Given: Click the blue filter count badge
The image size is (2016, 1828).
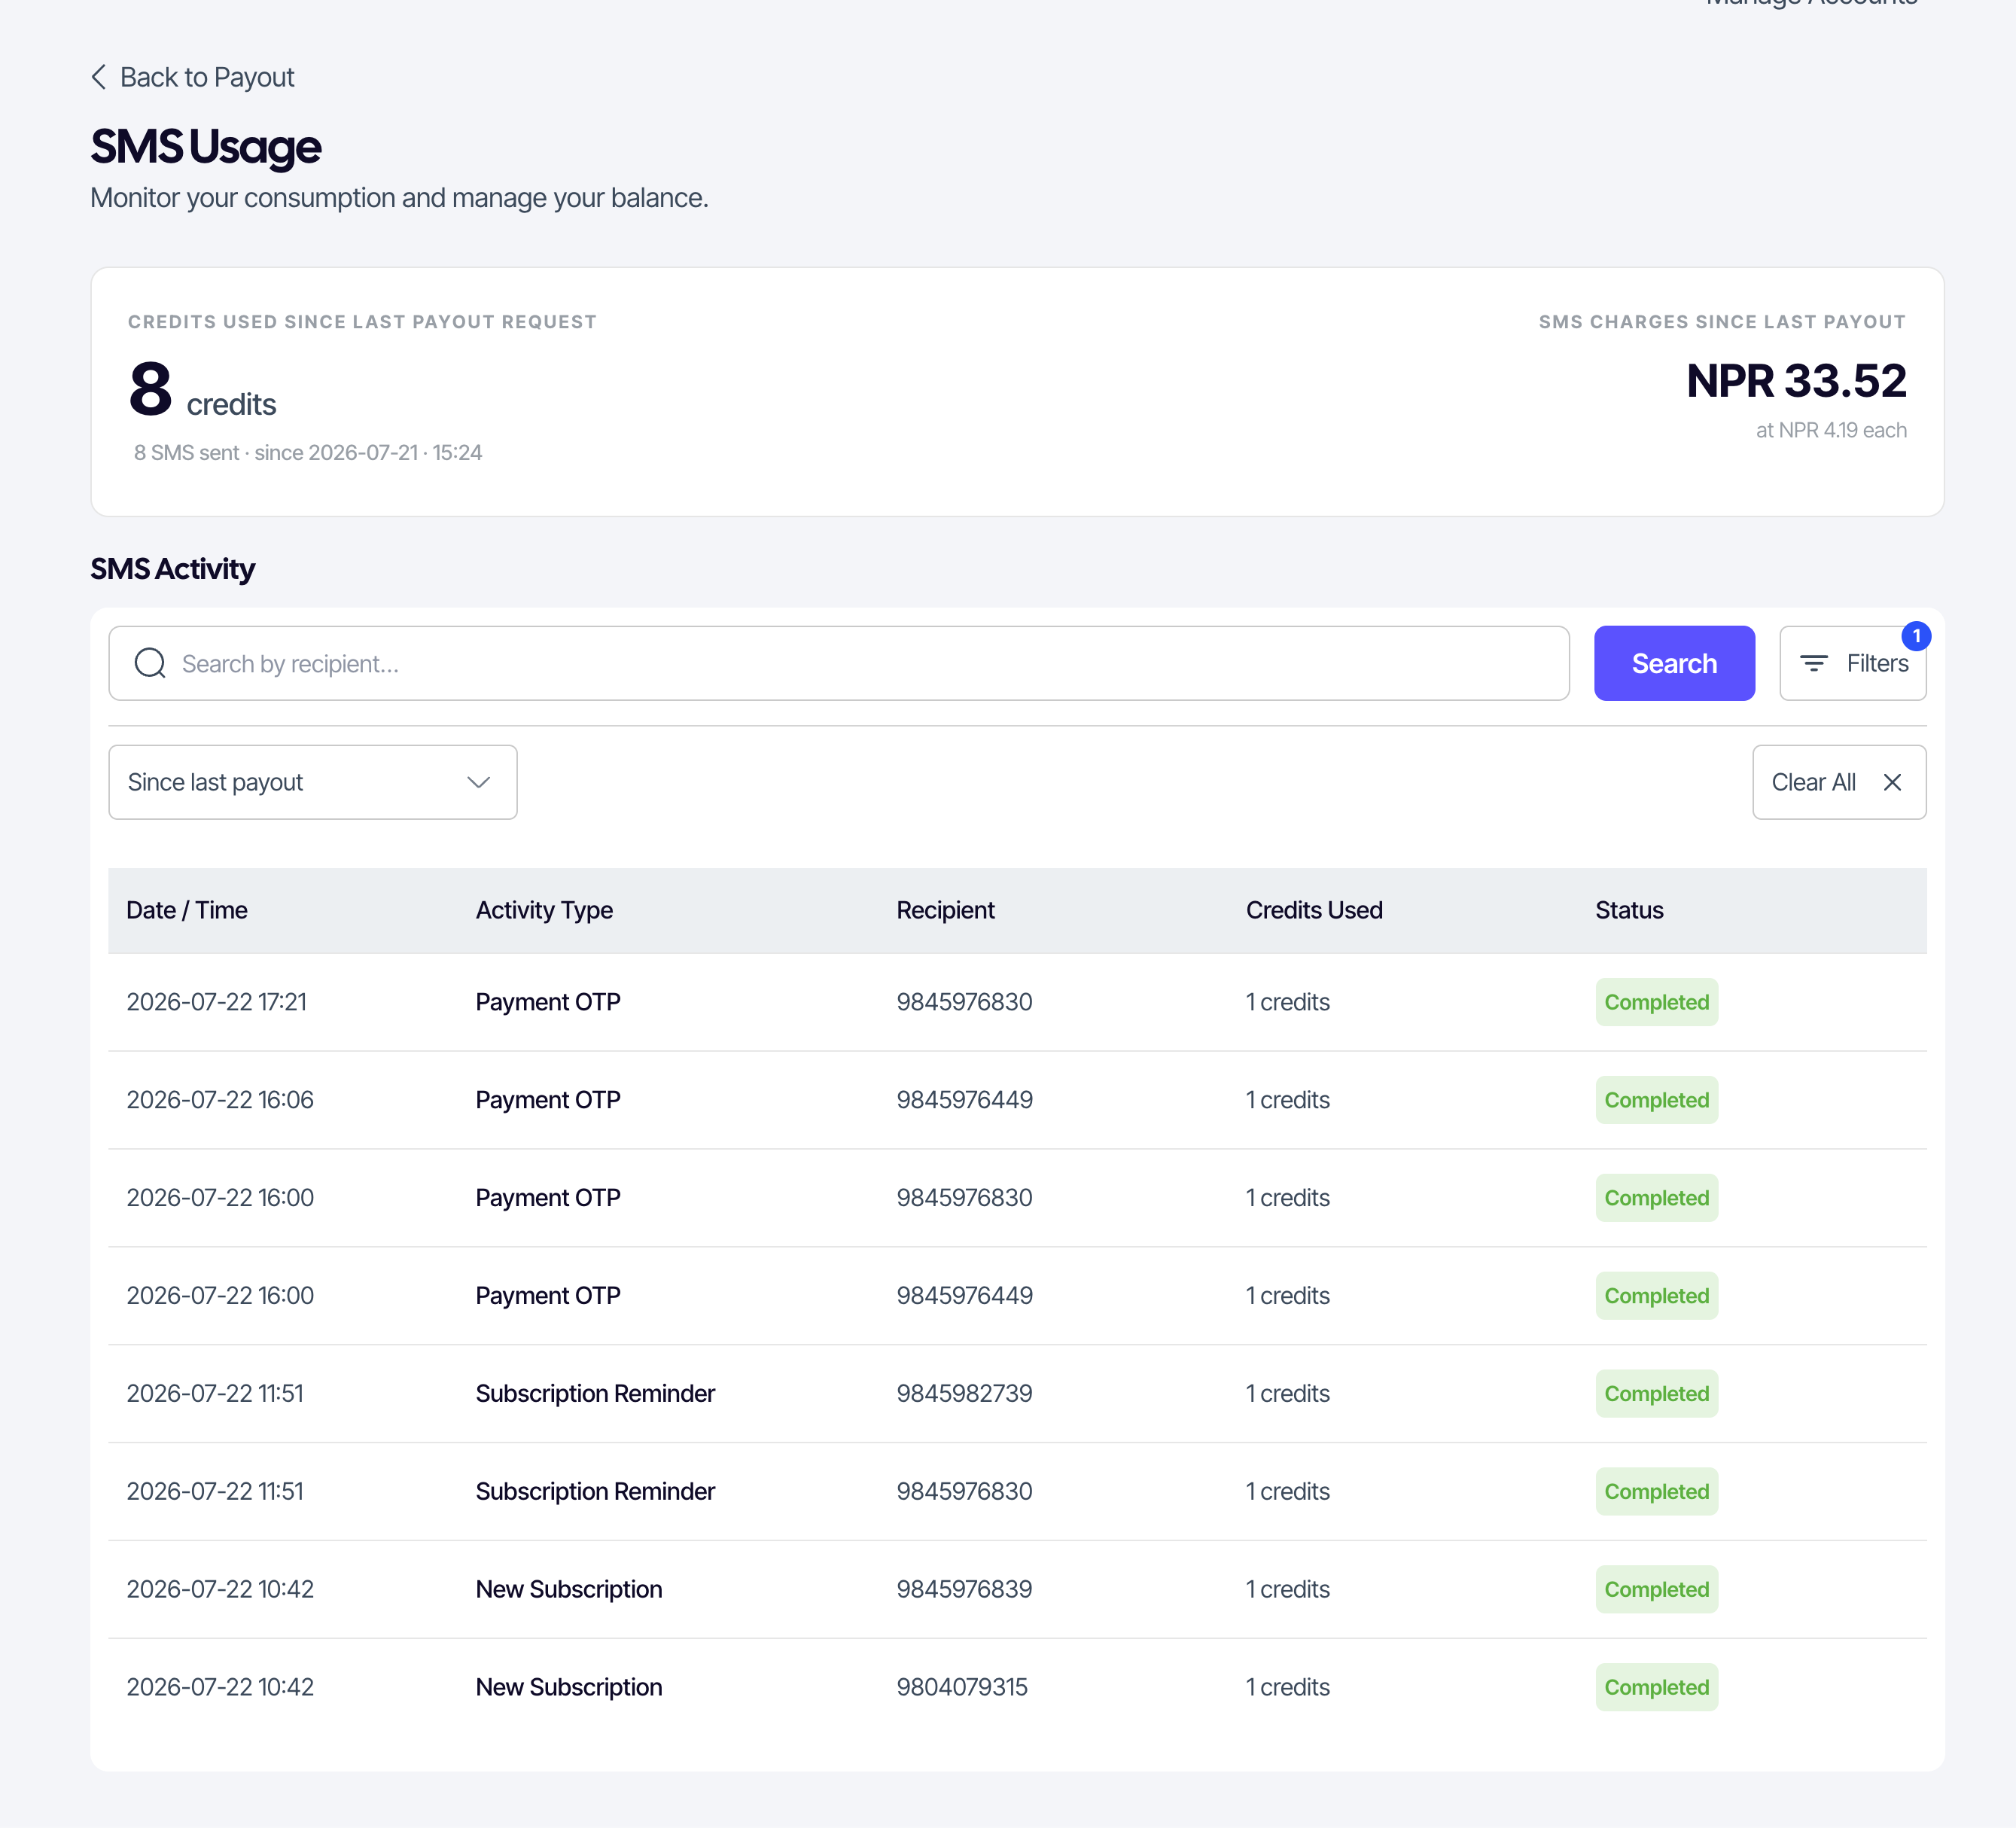Looking at the screenshot, I should (1915, 636).
